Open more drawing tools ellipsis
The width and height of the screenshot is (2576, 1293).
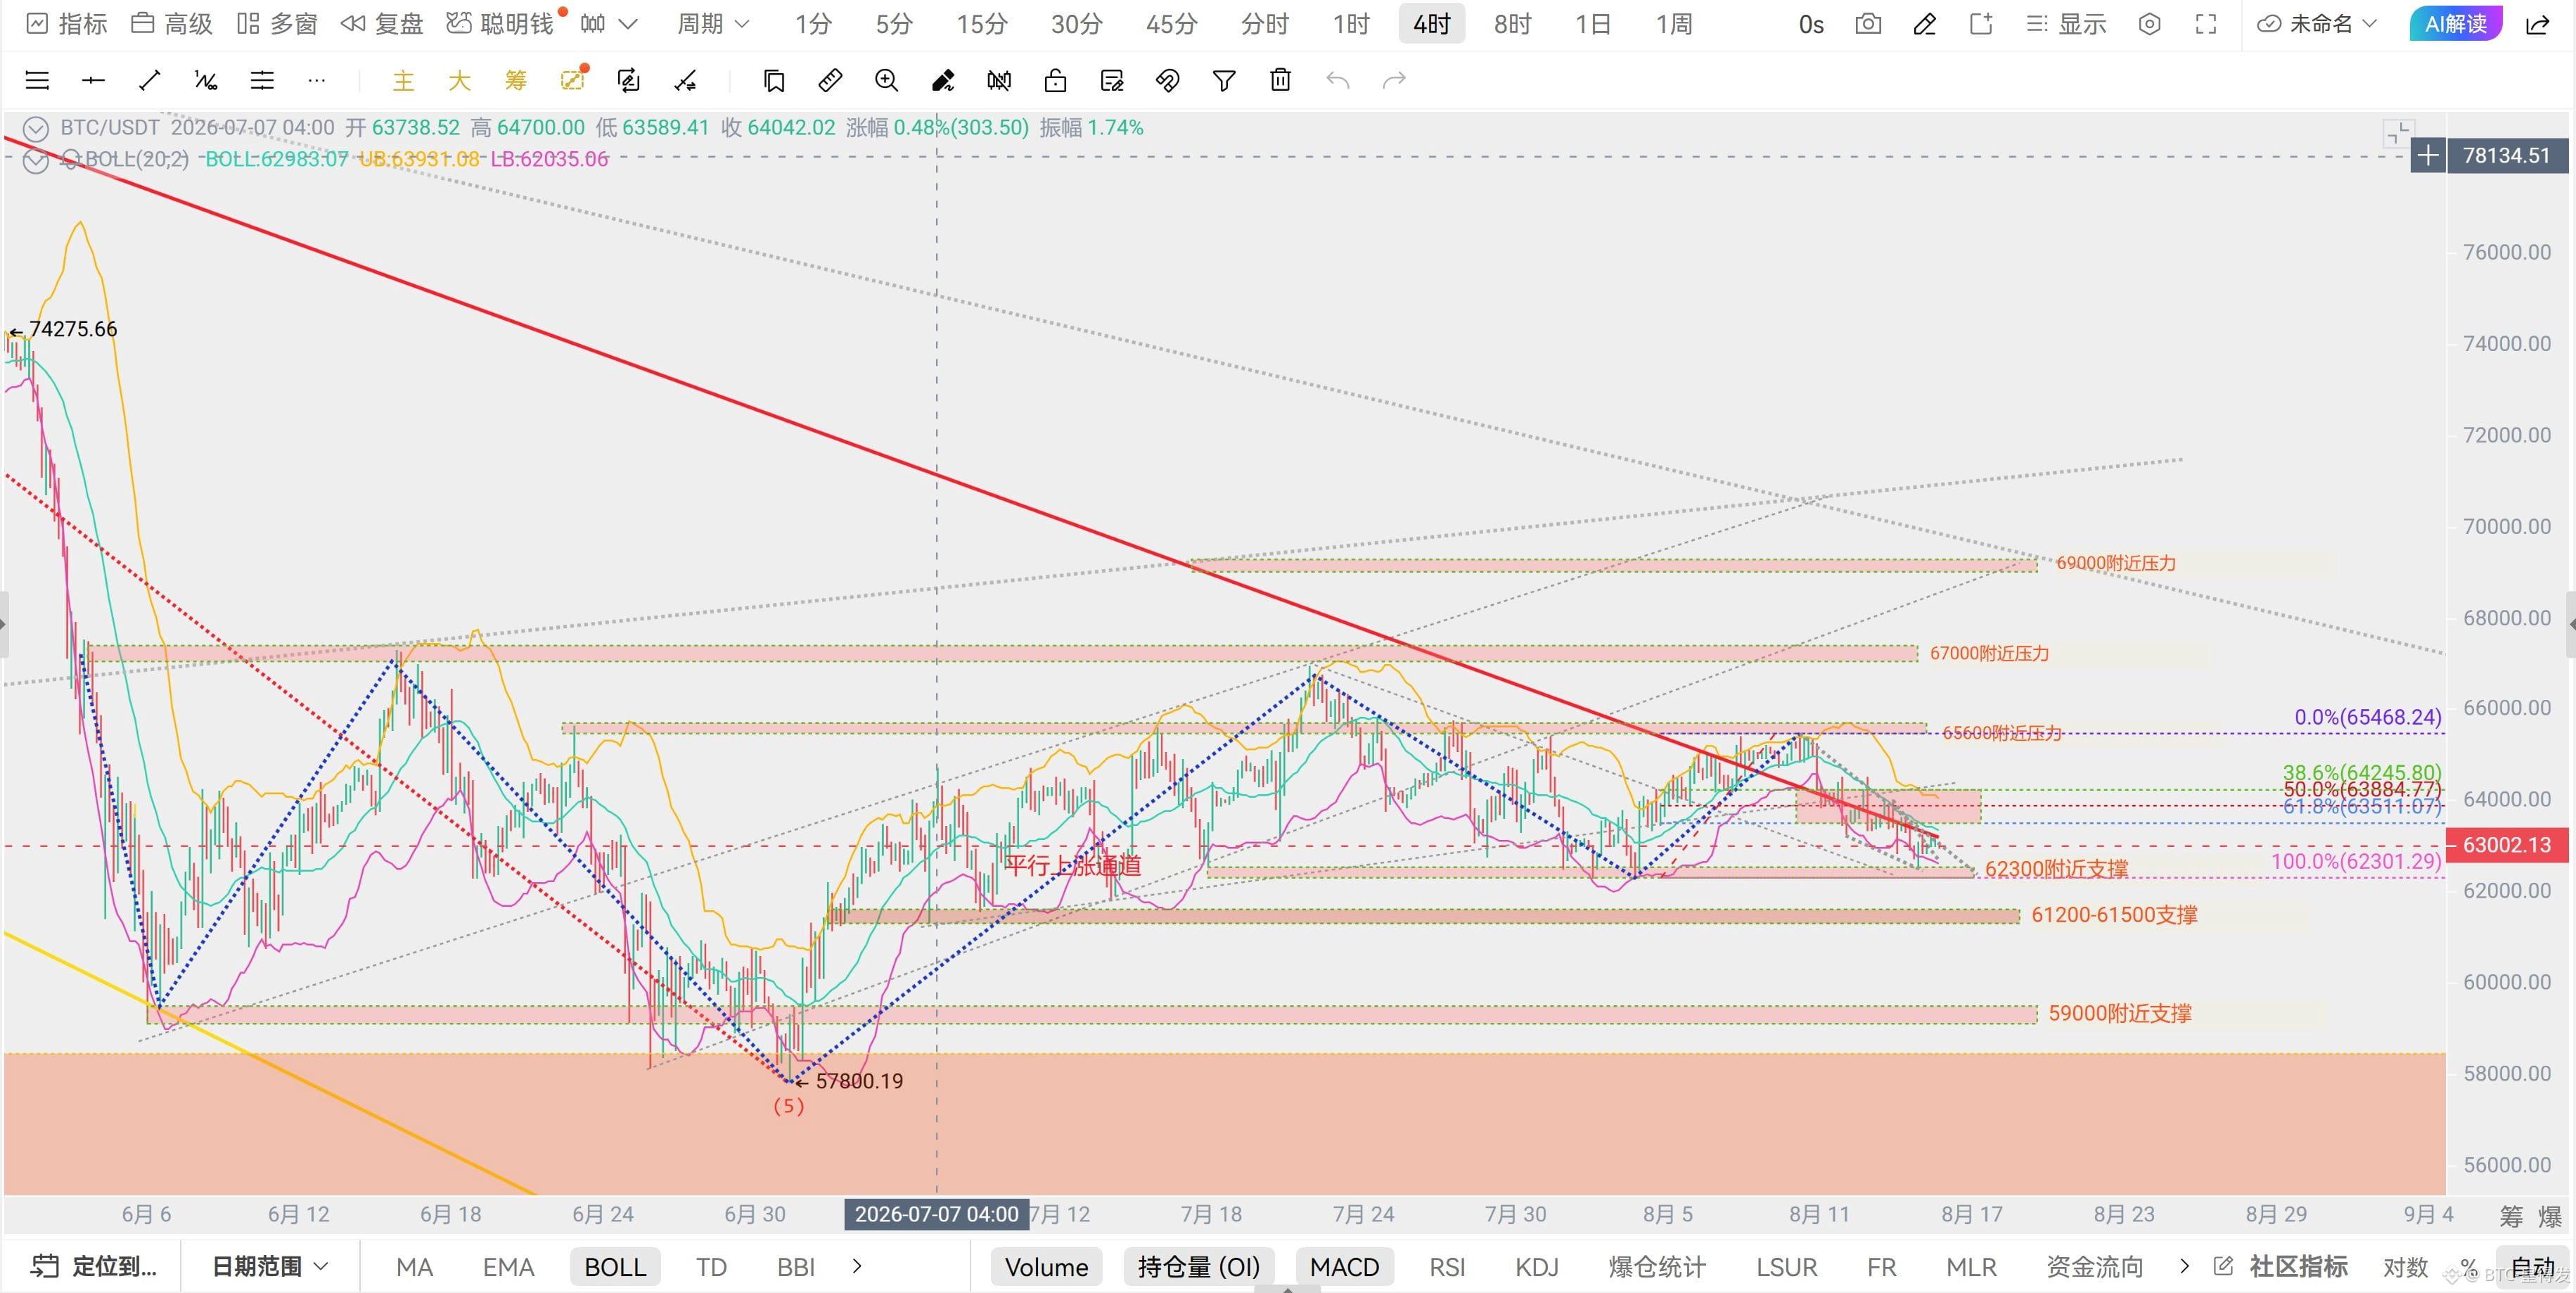(317, 80)
